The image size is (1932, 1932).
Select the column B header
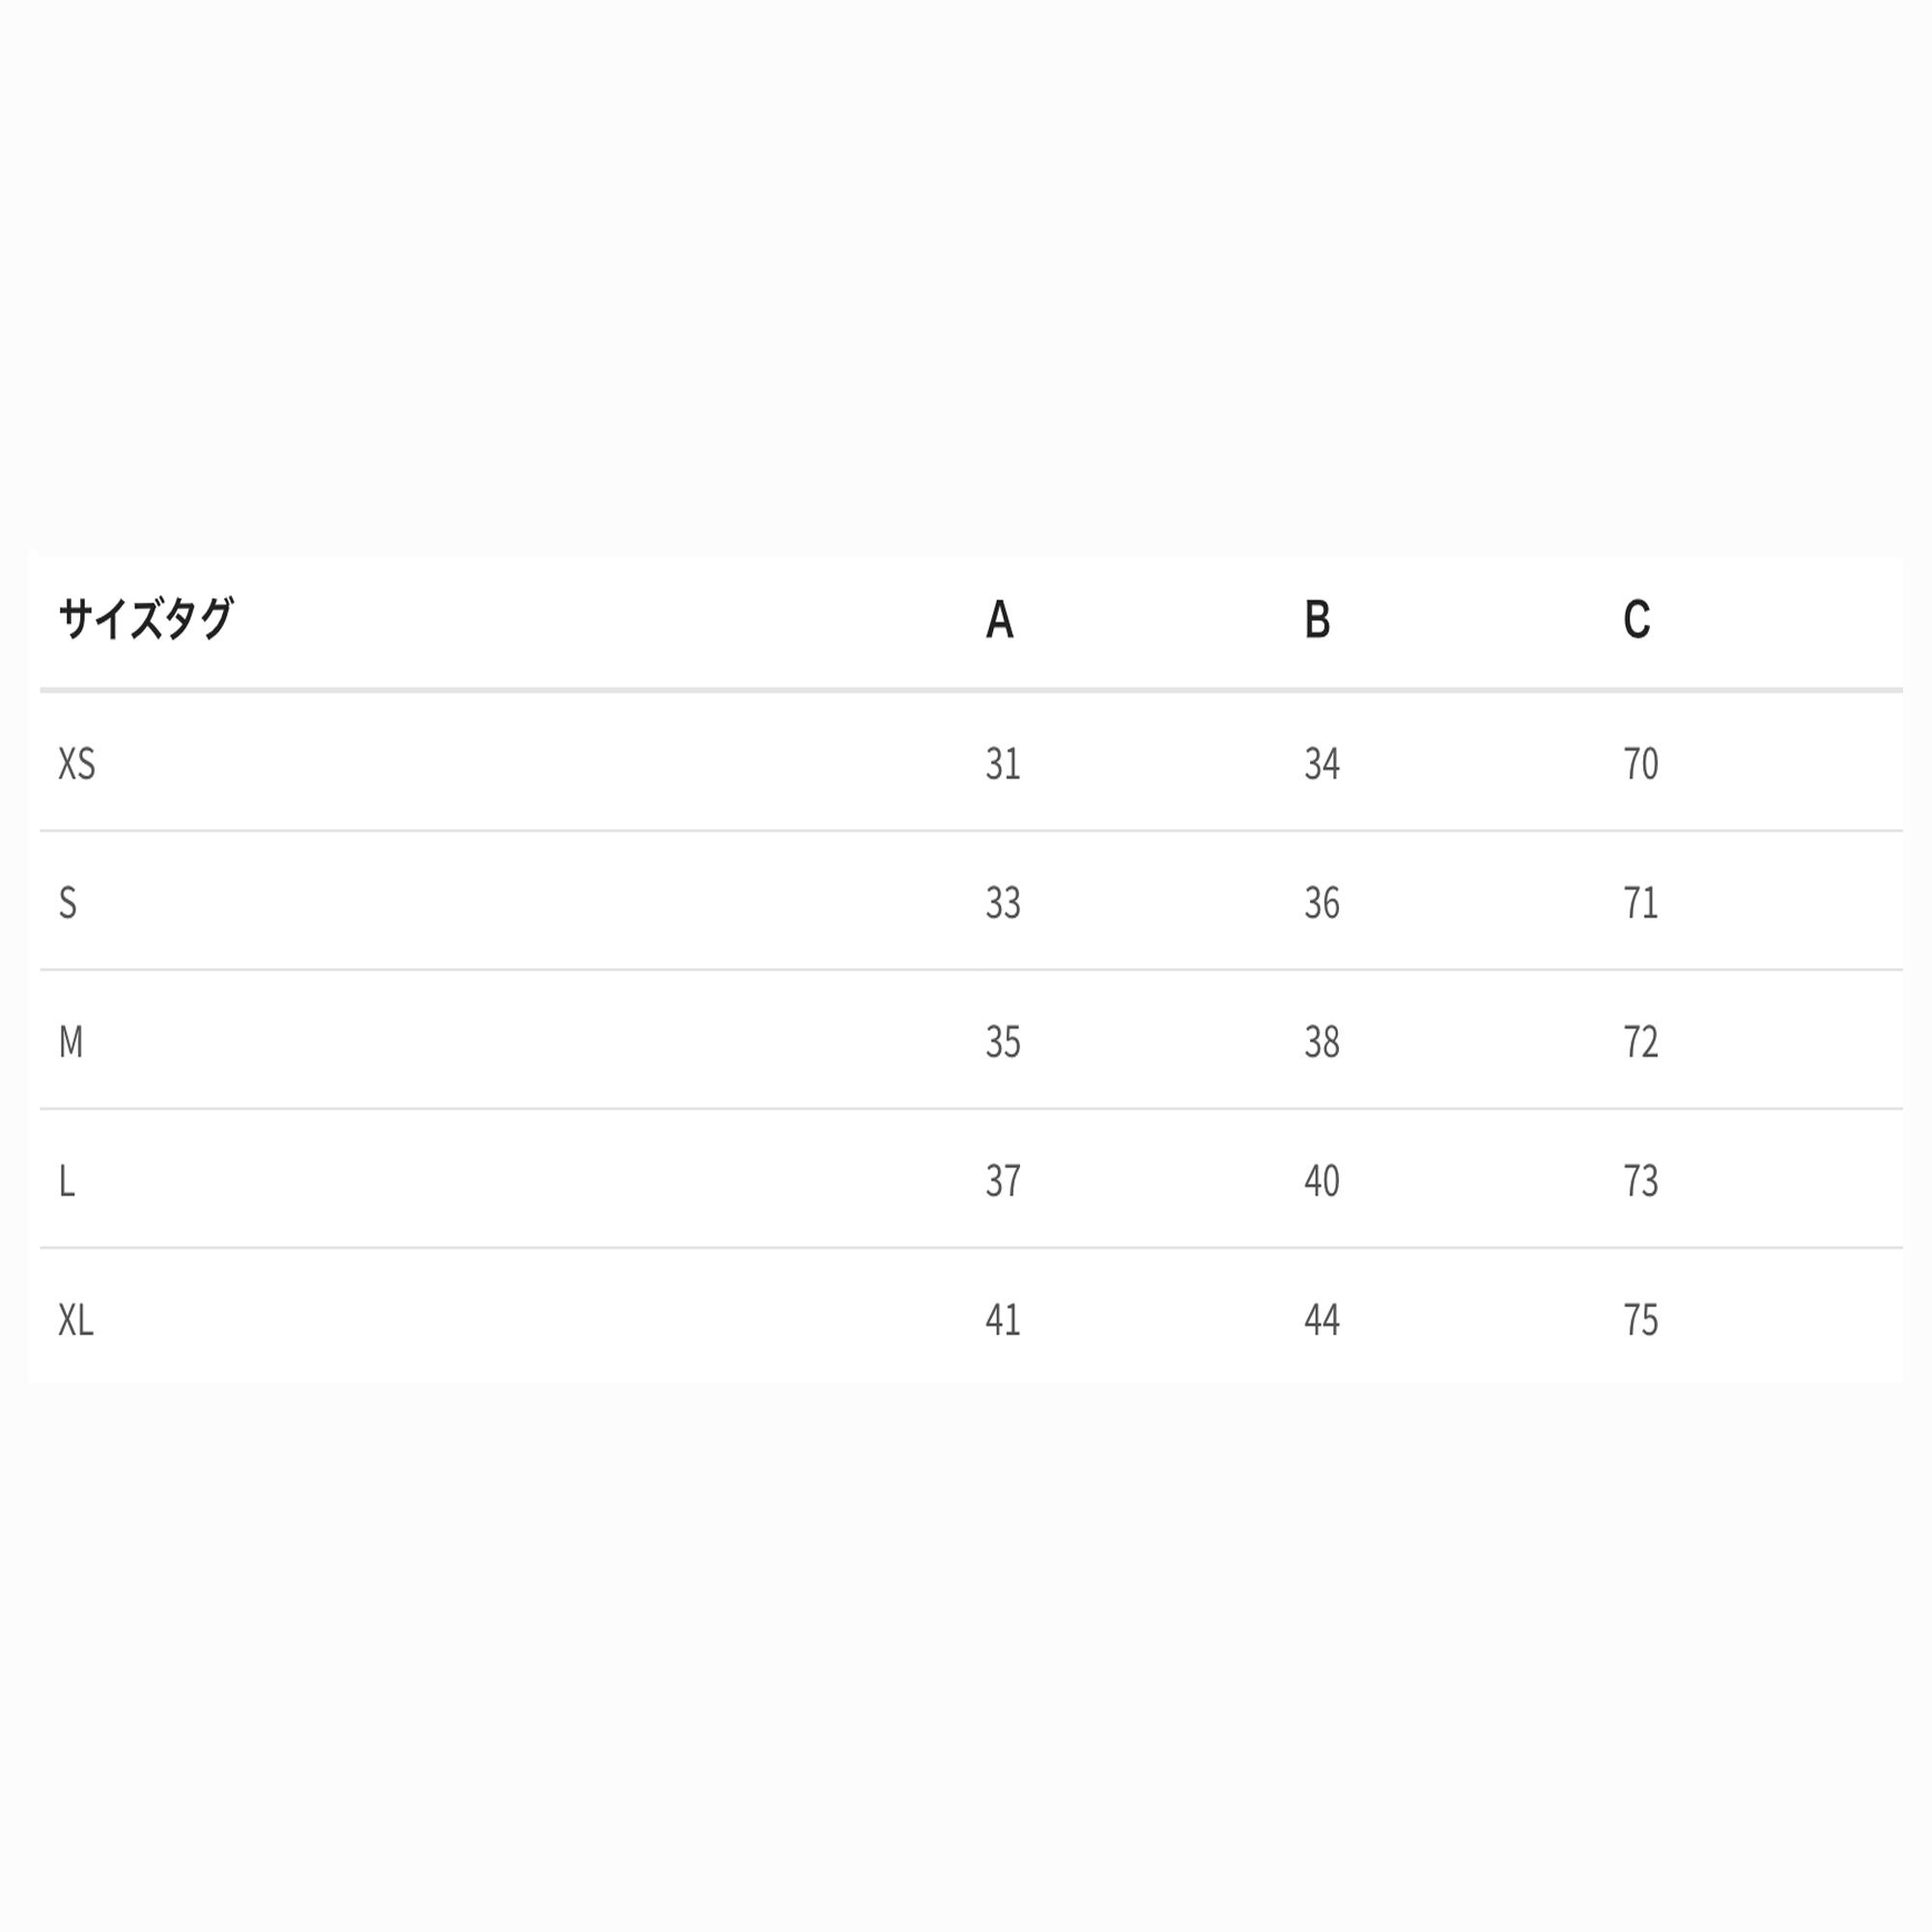pos(1317,620)
